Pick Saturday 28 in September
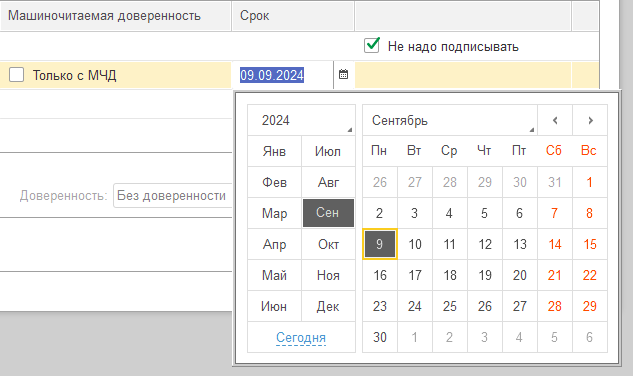 (x=555, y=306)
